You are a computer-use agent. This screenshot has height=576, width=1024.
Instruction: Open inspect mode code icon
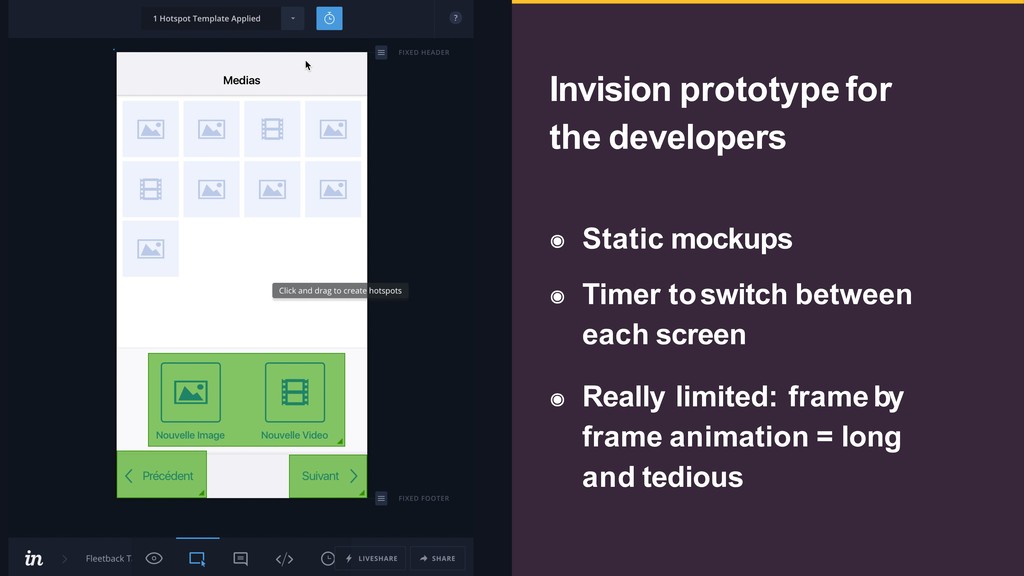[x=284, y=559]
